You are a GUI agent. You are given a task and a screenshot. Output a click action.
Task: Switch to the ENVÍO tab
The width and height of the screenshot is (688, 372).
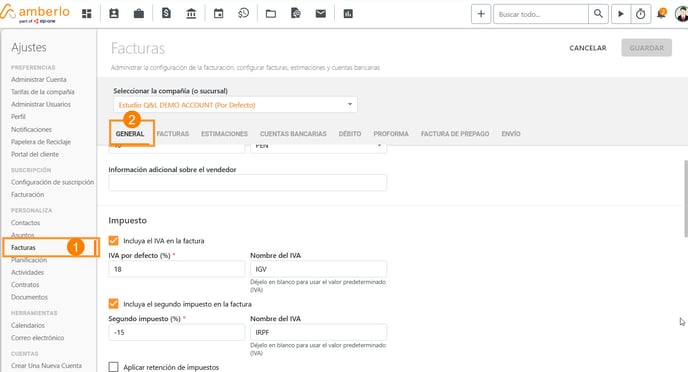511,134
